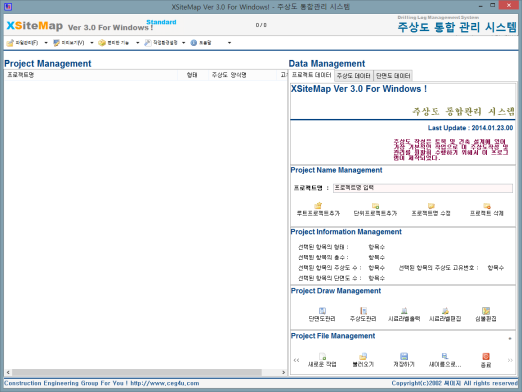Open the 도움말 help menu with blue icon
522x392 pixels.
pyautogui.click(x=201, y=43)
